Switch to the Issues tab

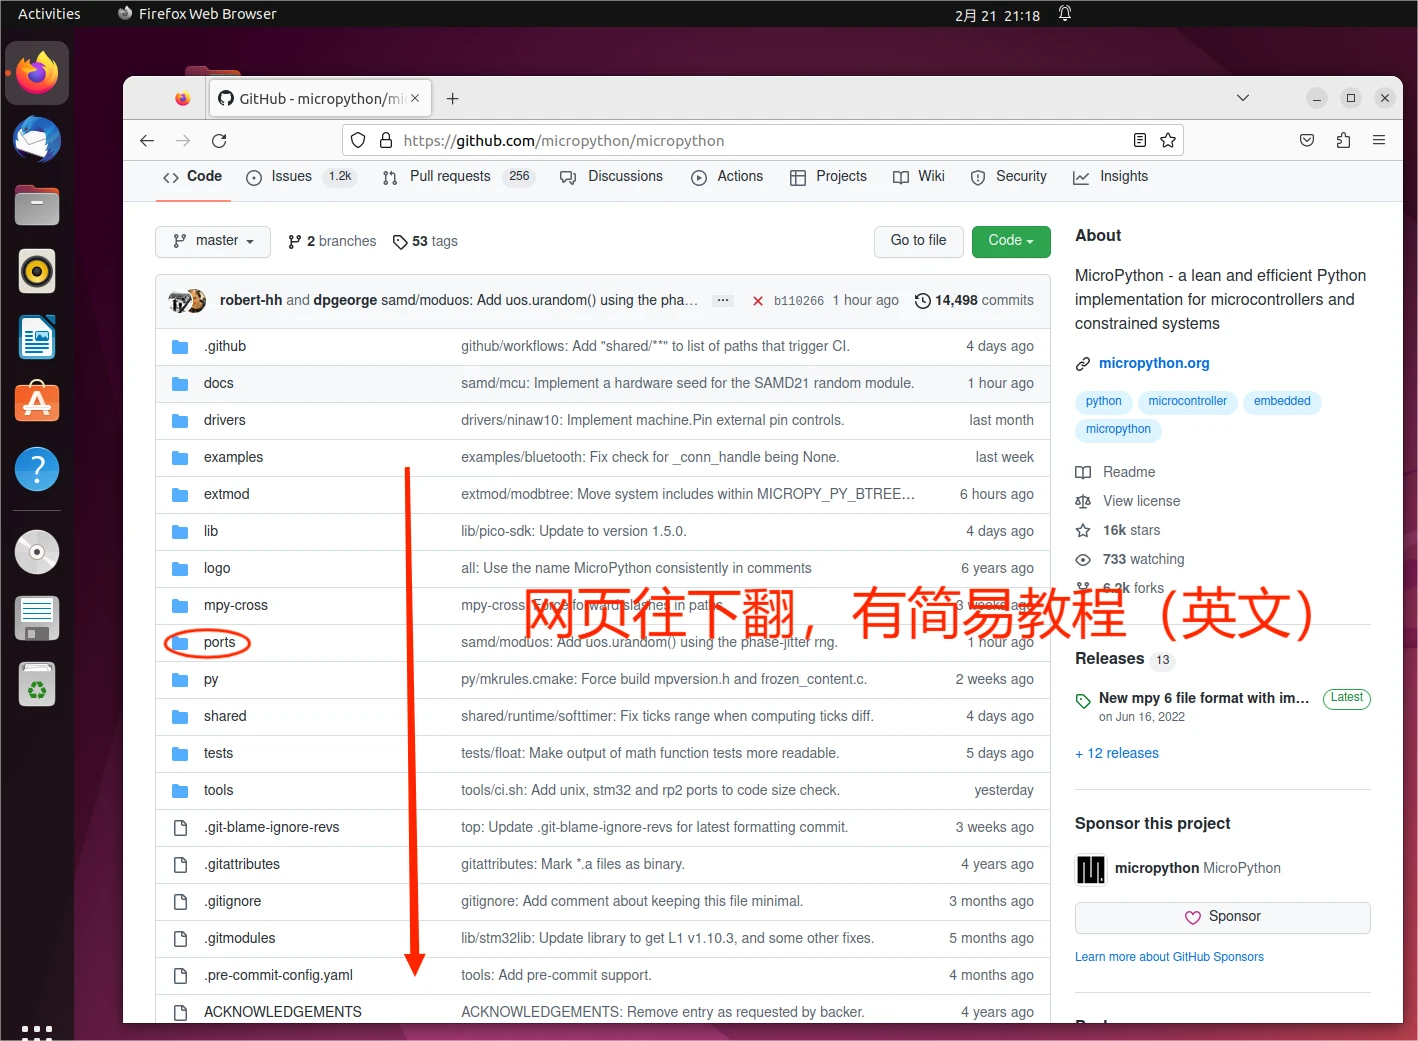300,177
